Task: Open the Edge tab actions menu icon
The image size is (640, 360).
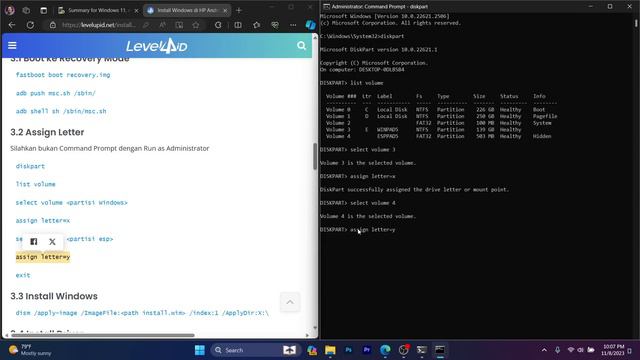Action: (x=44, y=10)
